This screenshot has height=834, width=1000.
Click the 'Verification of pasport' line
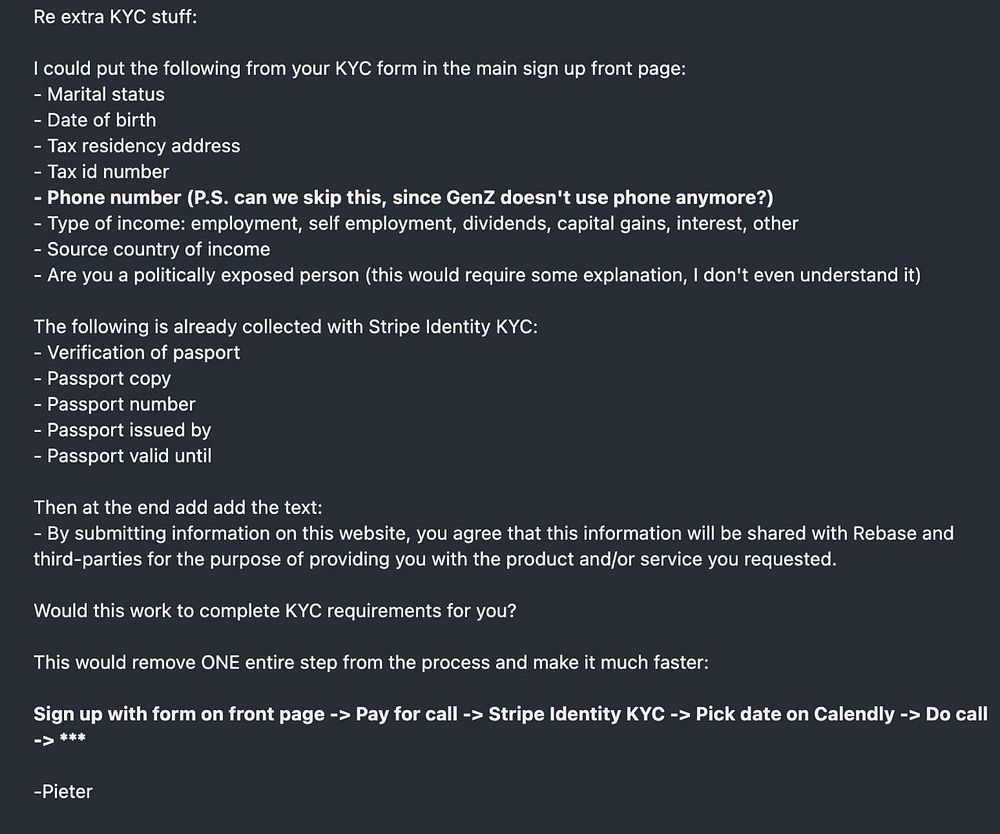[x=137, y=353]
